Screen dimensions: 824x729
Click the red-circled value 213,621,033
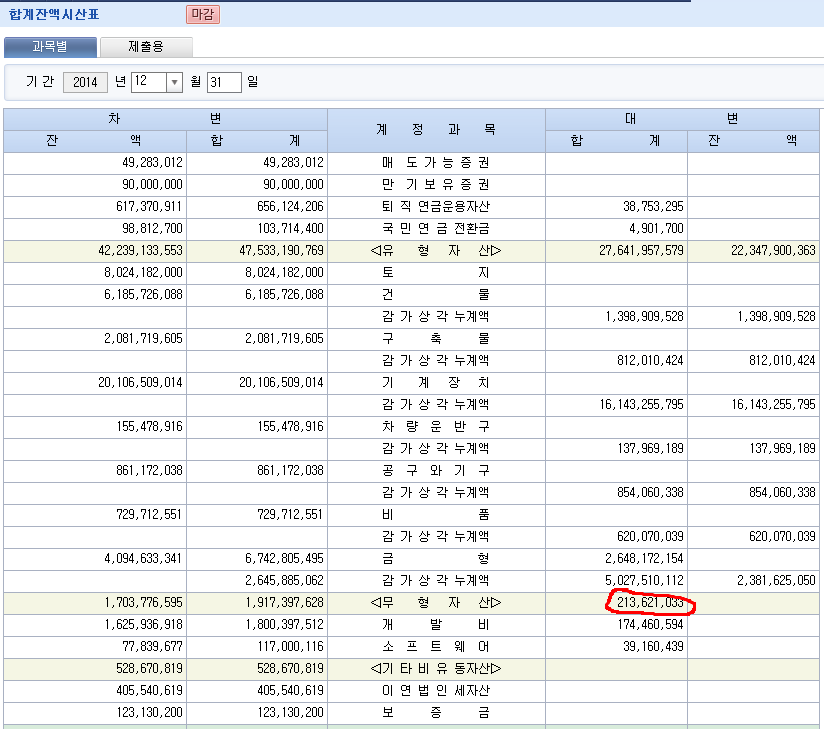650,603
